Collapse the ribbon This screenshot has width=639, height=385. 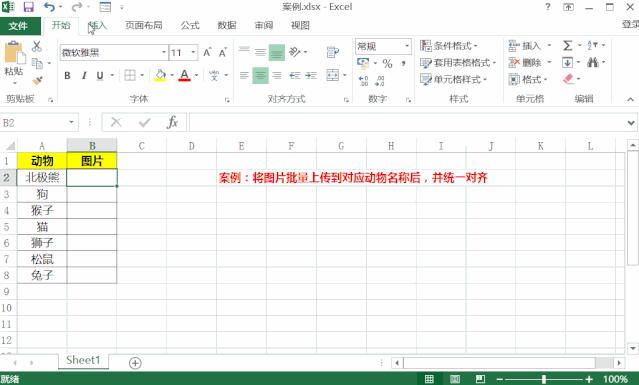coord(630,99)
